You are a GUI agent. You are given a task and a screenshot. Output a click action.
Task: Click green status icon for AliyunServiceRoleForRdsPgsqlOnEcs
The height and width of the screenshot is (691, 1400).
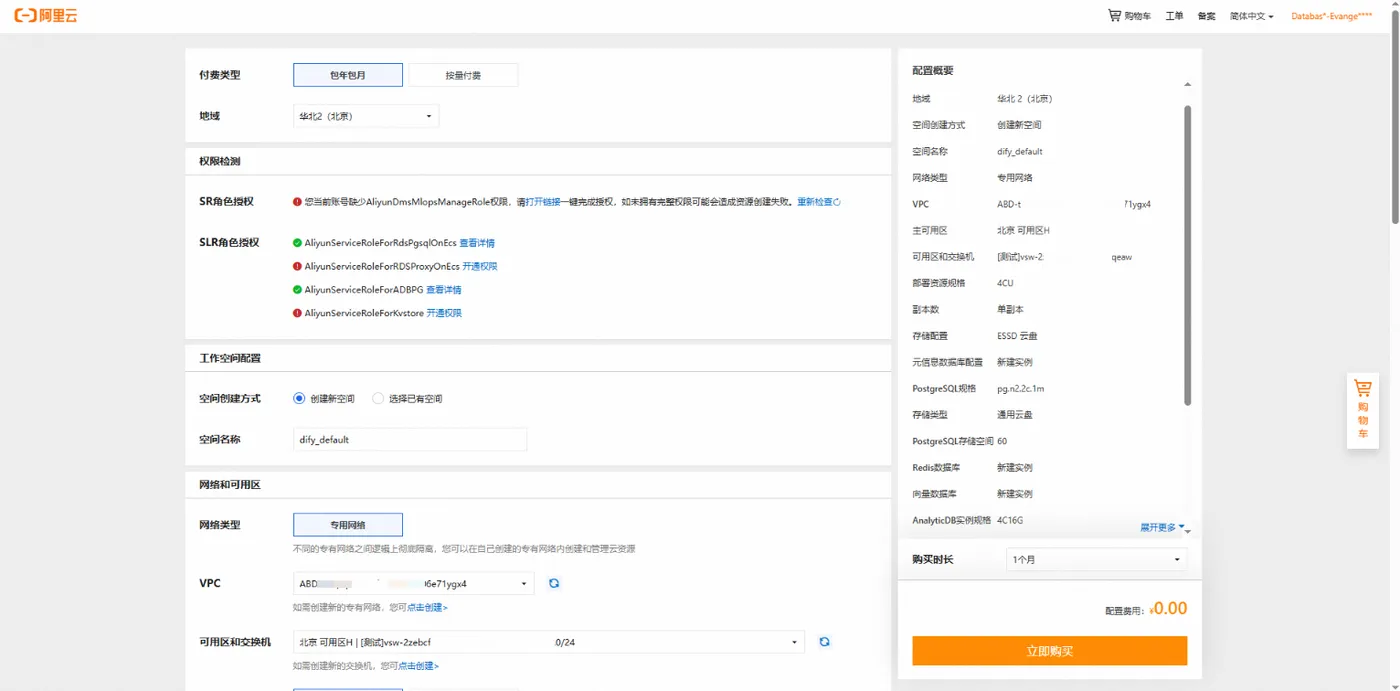[x=297, y=243]
